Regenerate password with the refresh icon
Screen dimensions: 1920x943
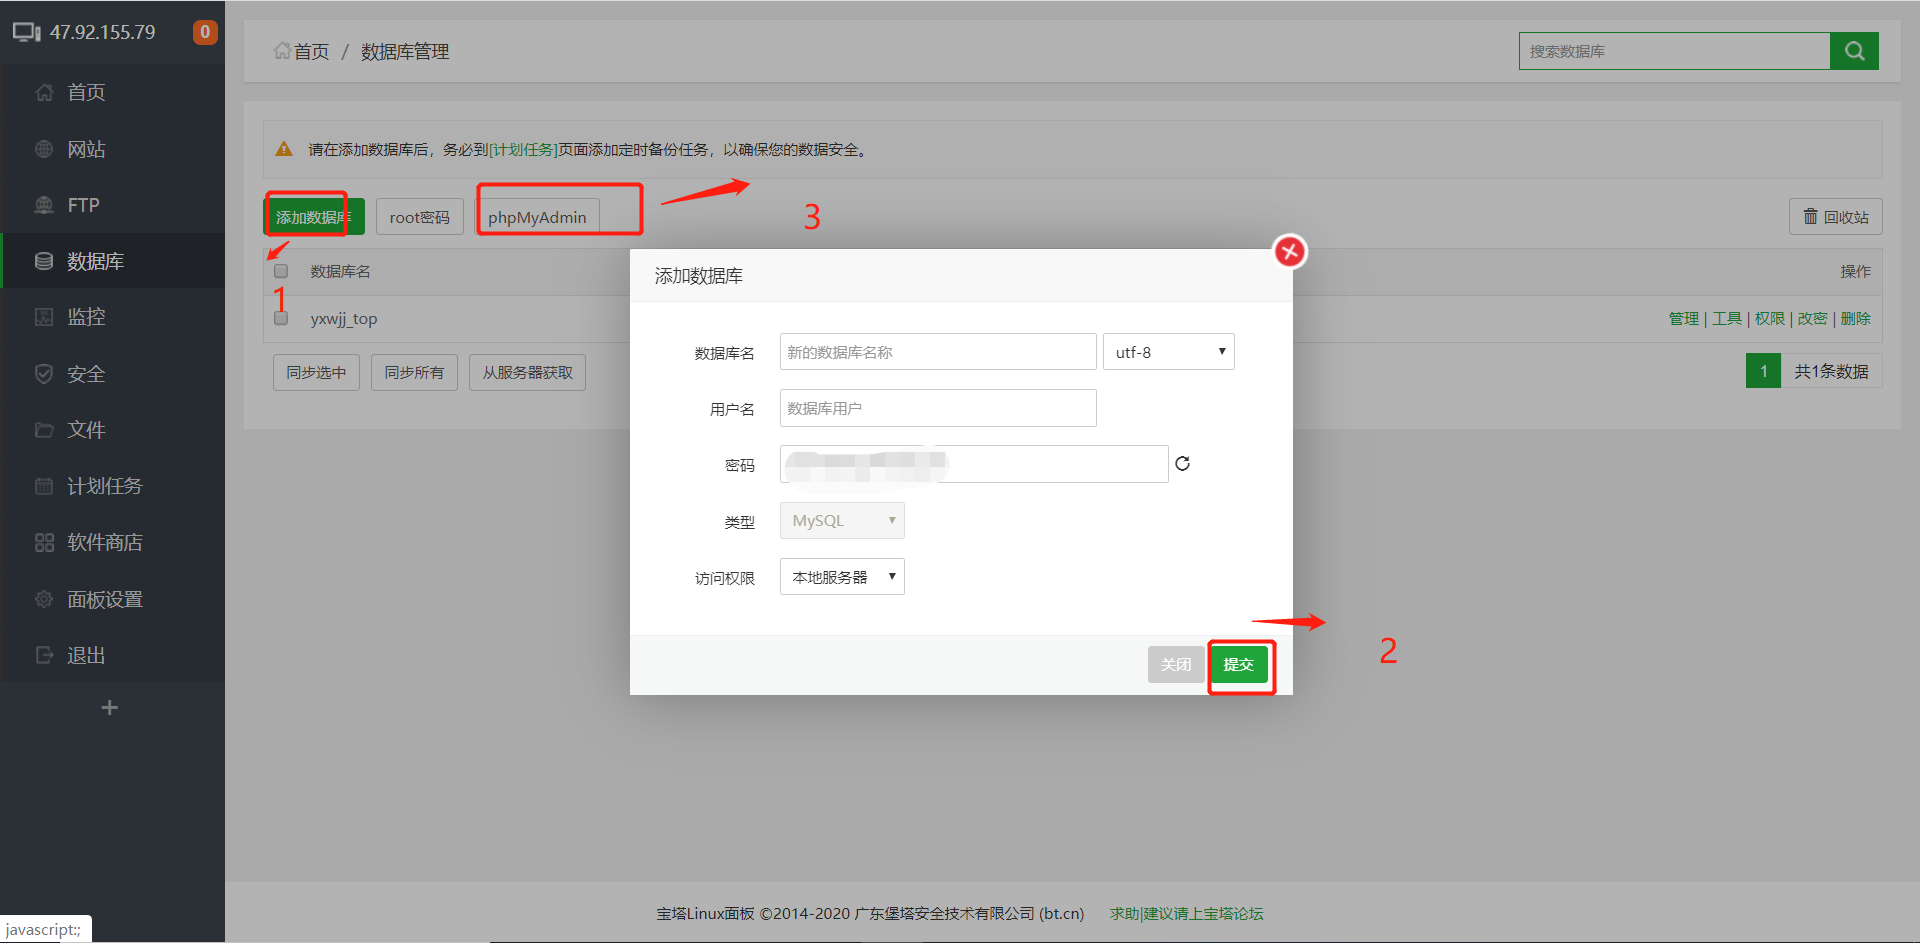pyautogui.click(x=1183, y=463)
